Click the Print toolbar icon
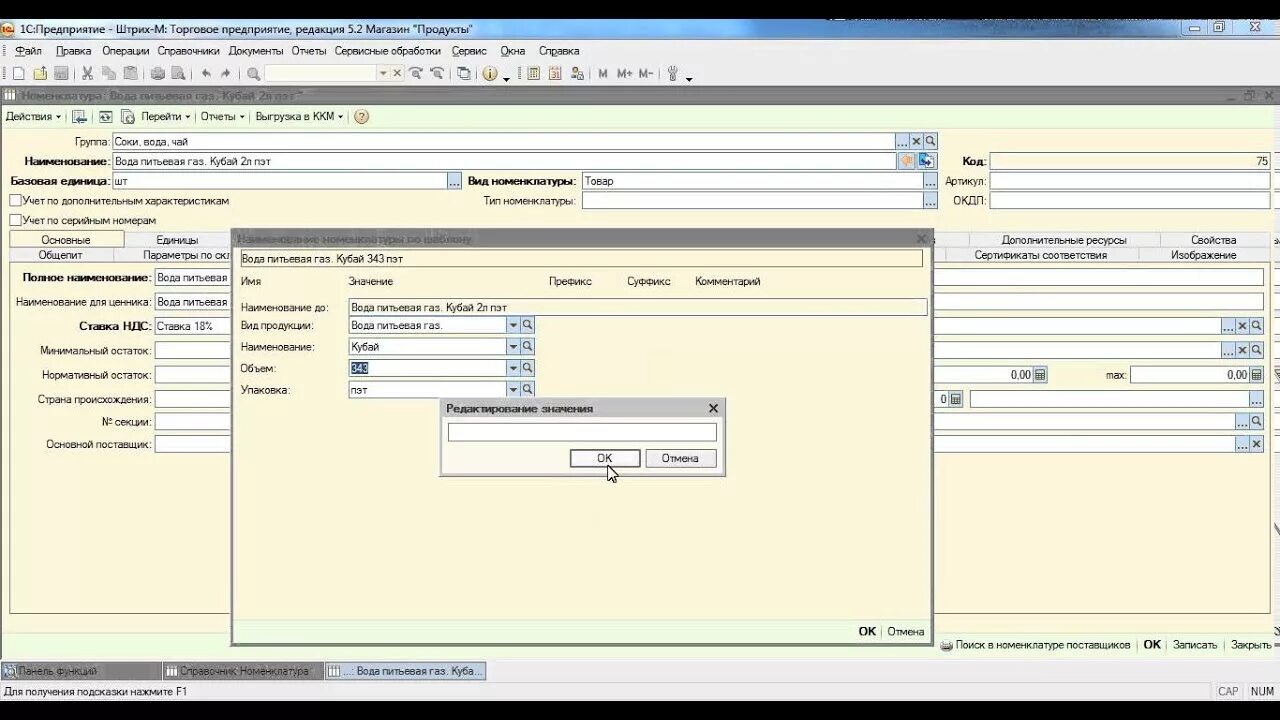1280x720 pixels. tap(157, 73)
